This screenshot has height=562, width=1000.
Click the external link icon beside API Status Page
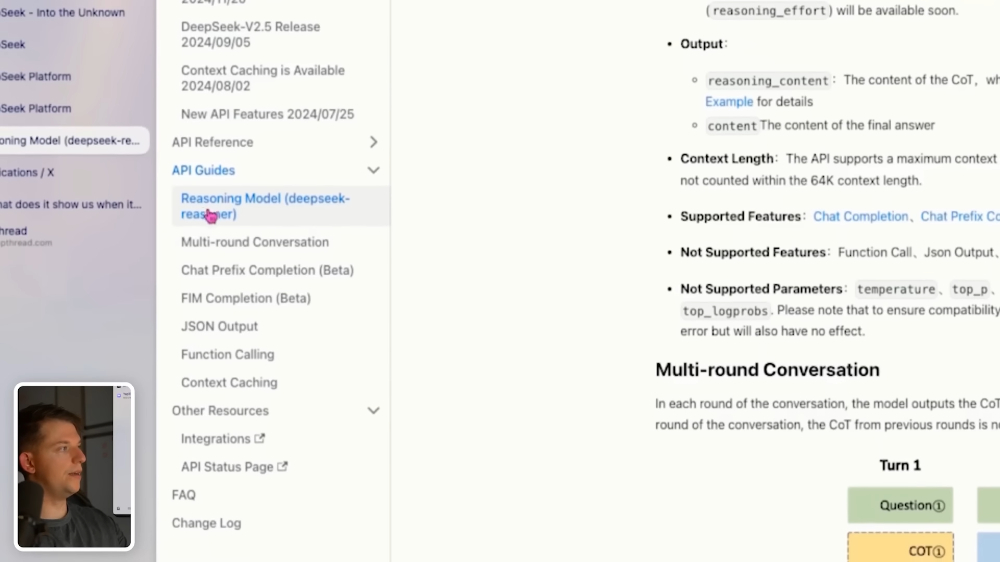(x=283, y=466)
